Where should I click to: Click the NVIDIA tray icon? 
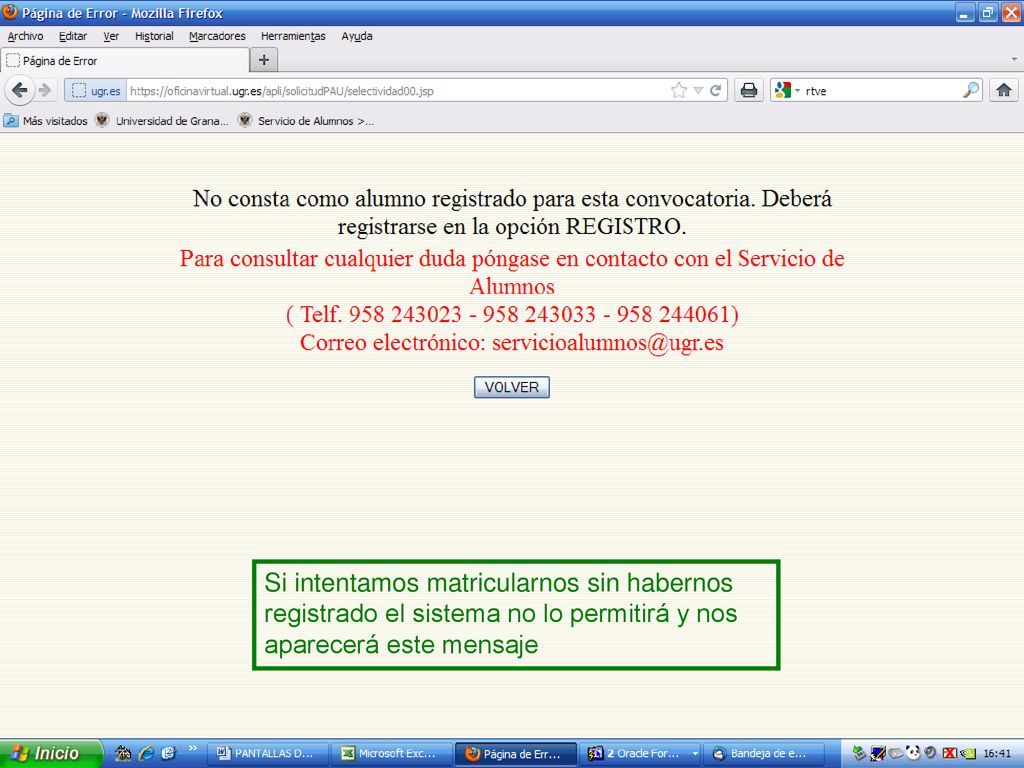click(968, 754)
